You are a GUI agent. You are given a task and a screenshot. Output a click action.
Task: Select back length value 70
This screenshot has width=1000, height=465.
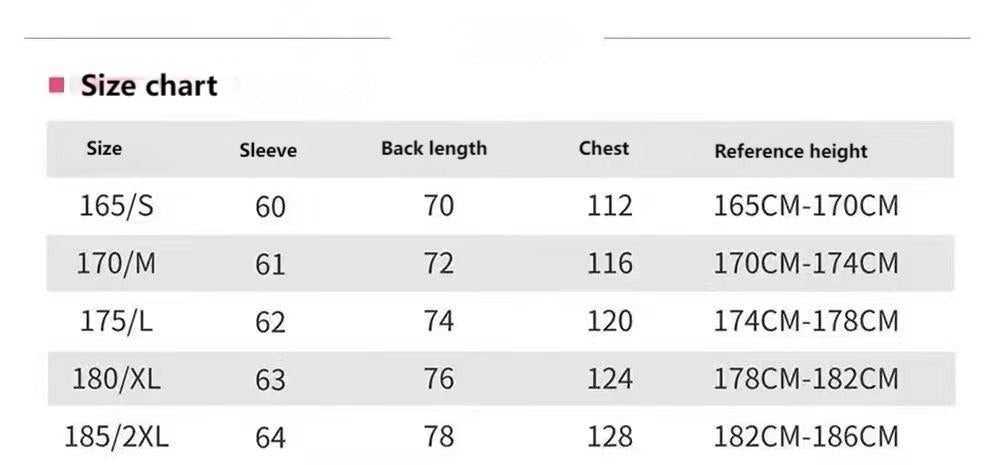coord(438,206)
